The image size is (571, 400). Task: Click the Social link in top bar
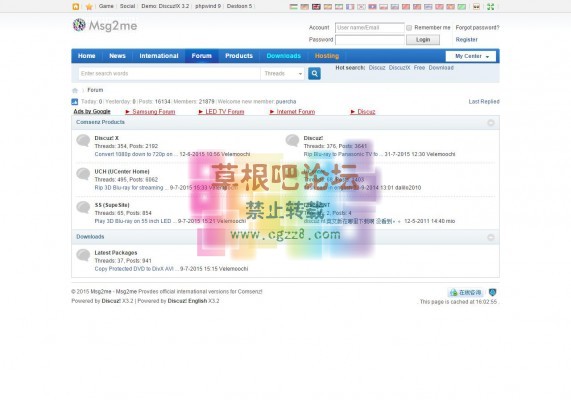click(x=127, y=6)
